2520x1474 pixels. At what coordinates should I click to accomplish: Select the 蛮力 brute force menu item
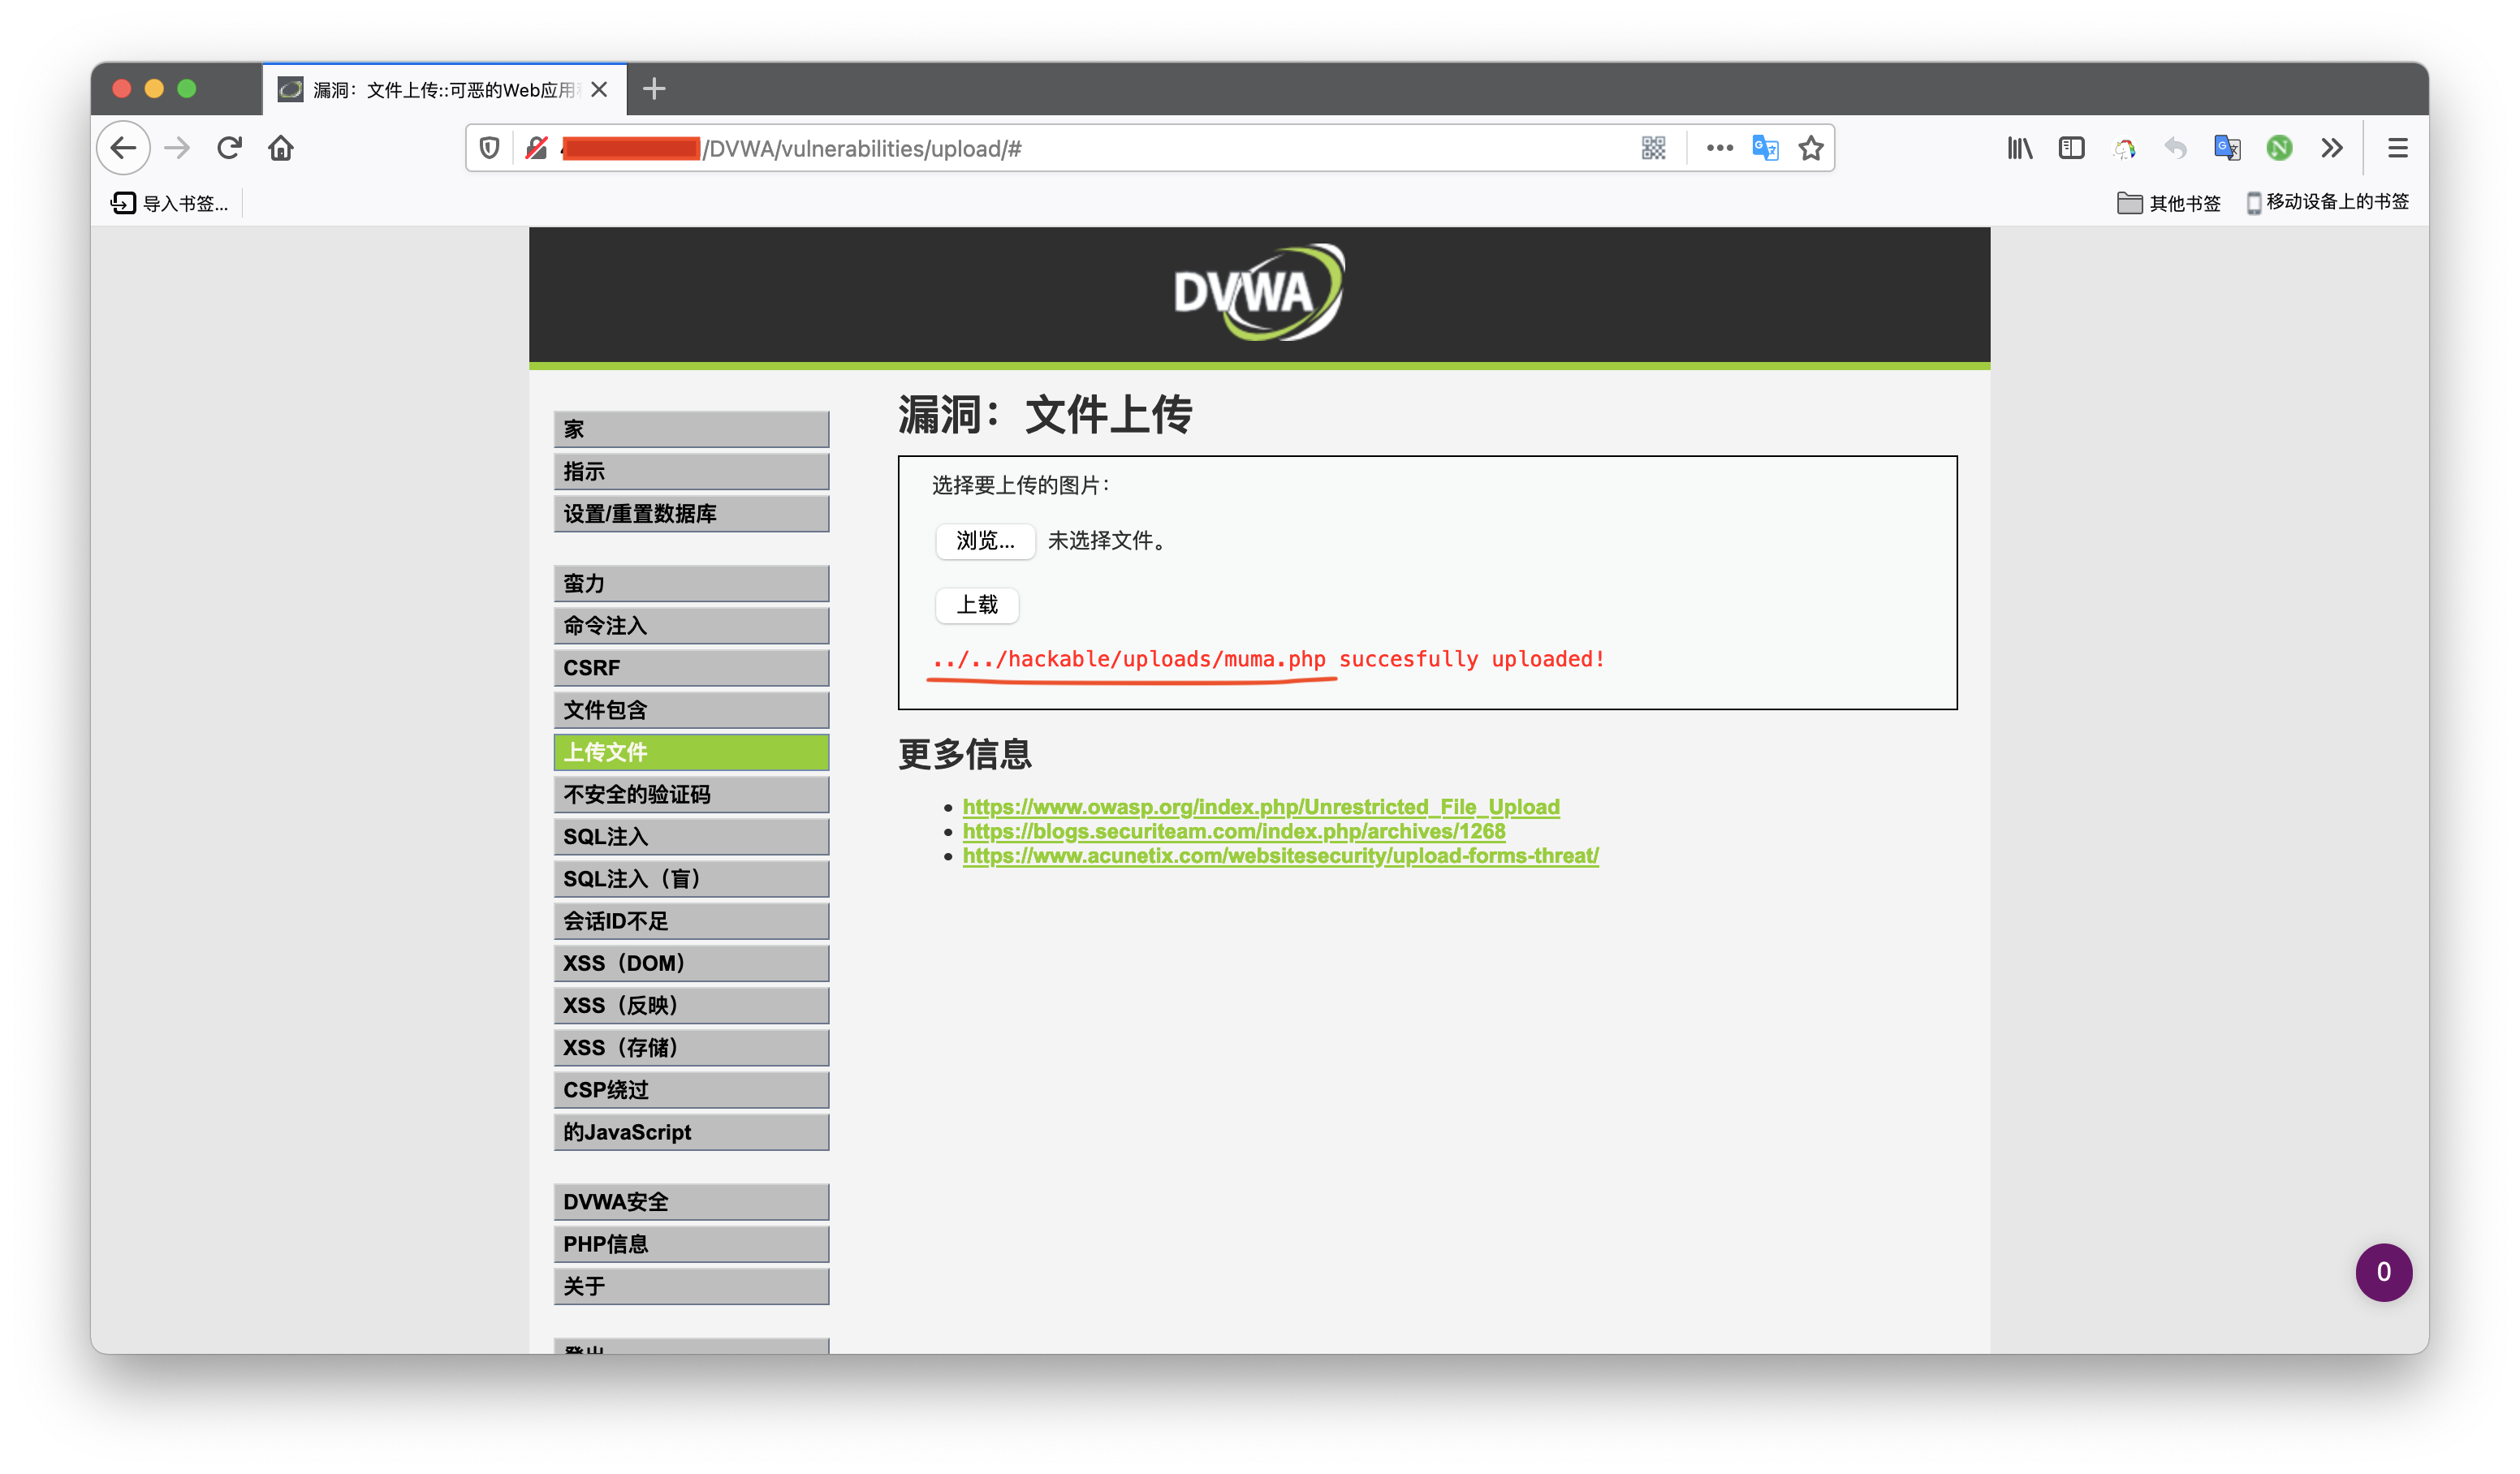tap(691, 583)
